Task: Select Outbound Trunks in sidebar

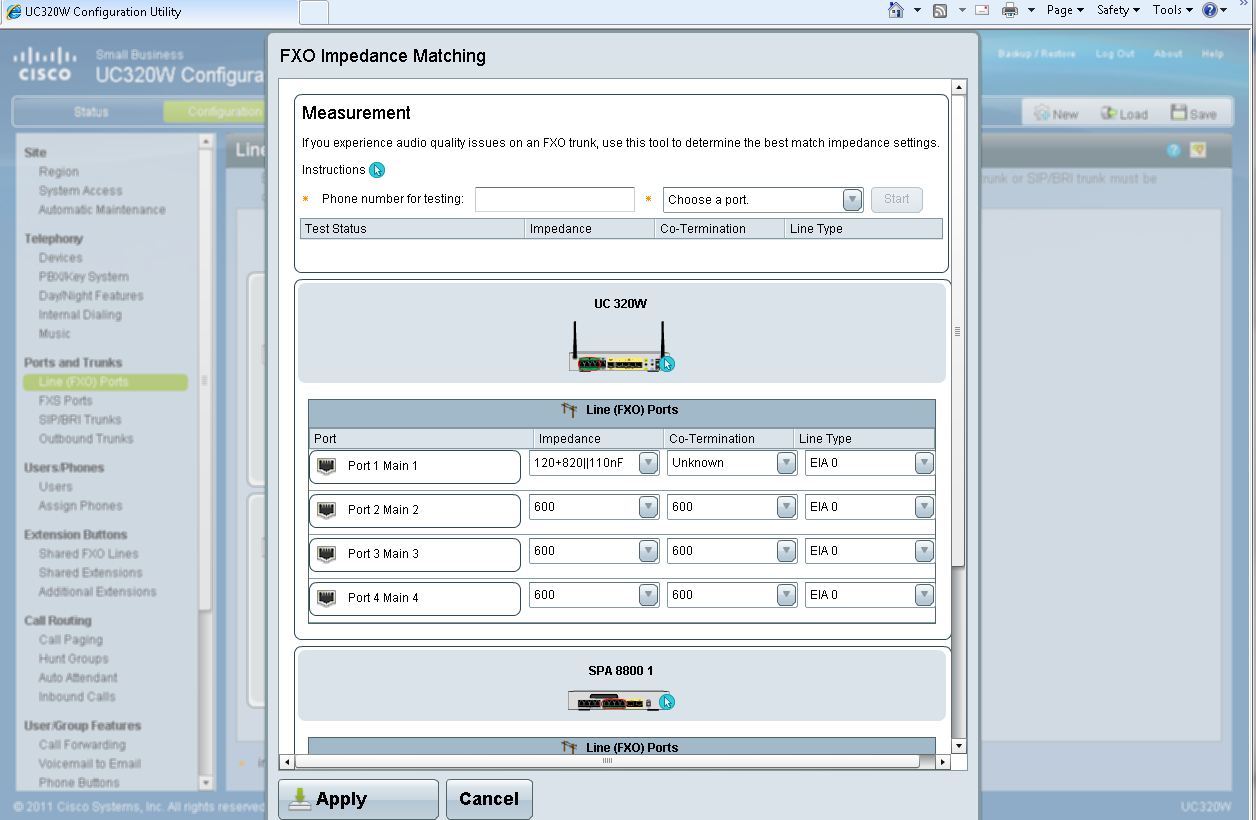Action: (86, 439)
